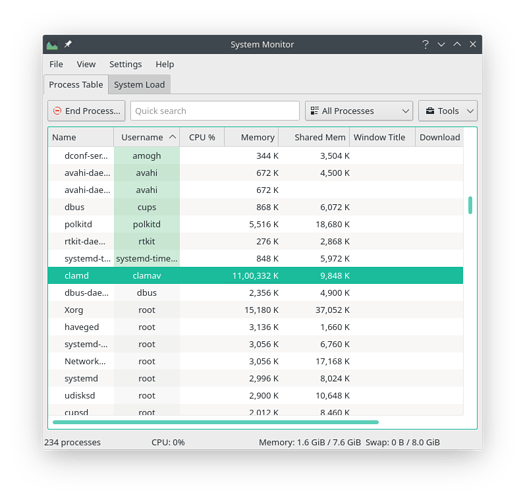
Task: Minimize window using titlebar down chevron
Action: (x=441, y=44)
